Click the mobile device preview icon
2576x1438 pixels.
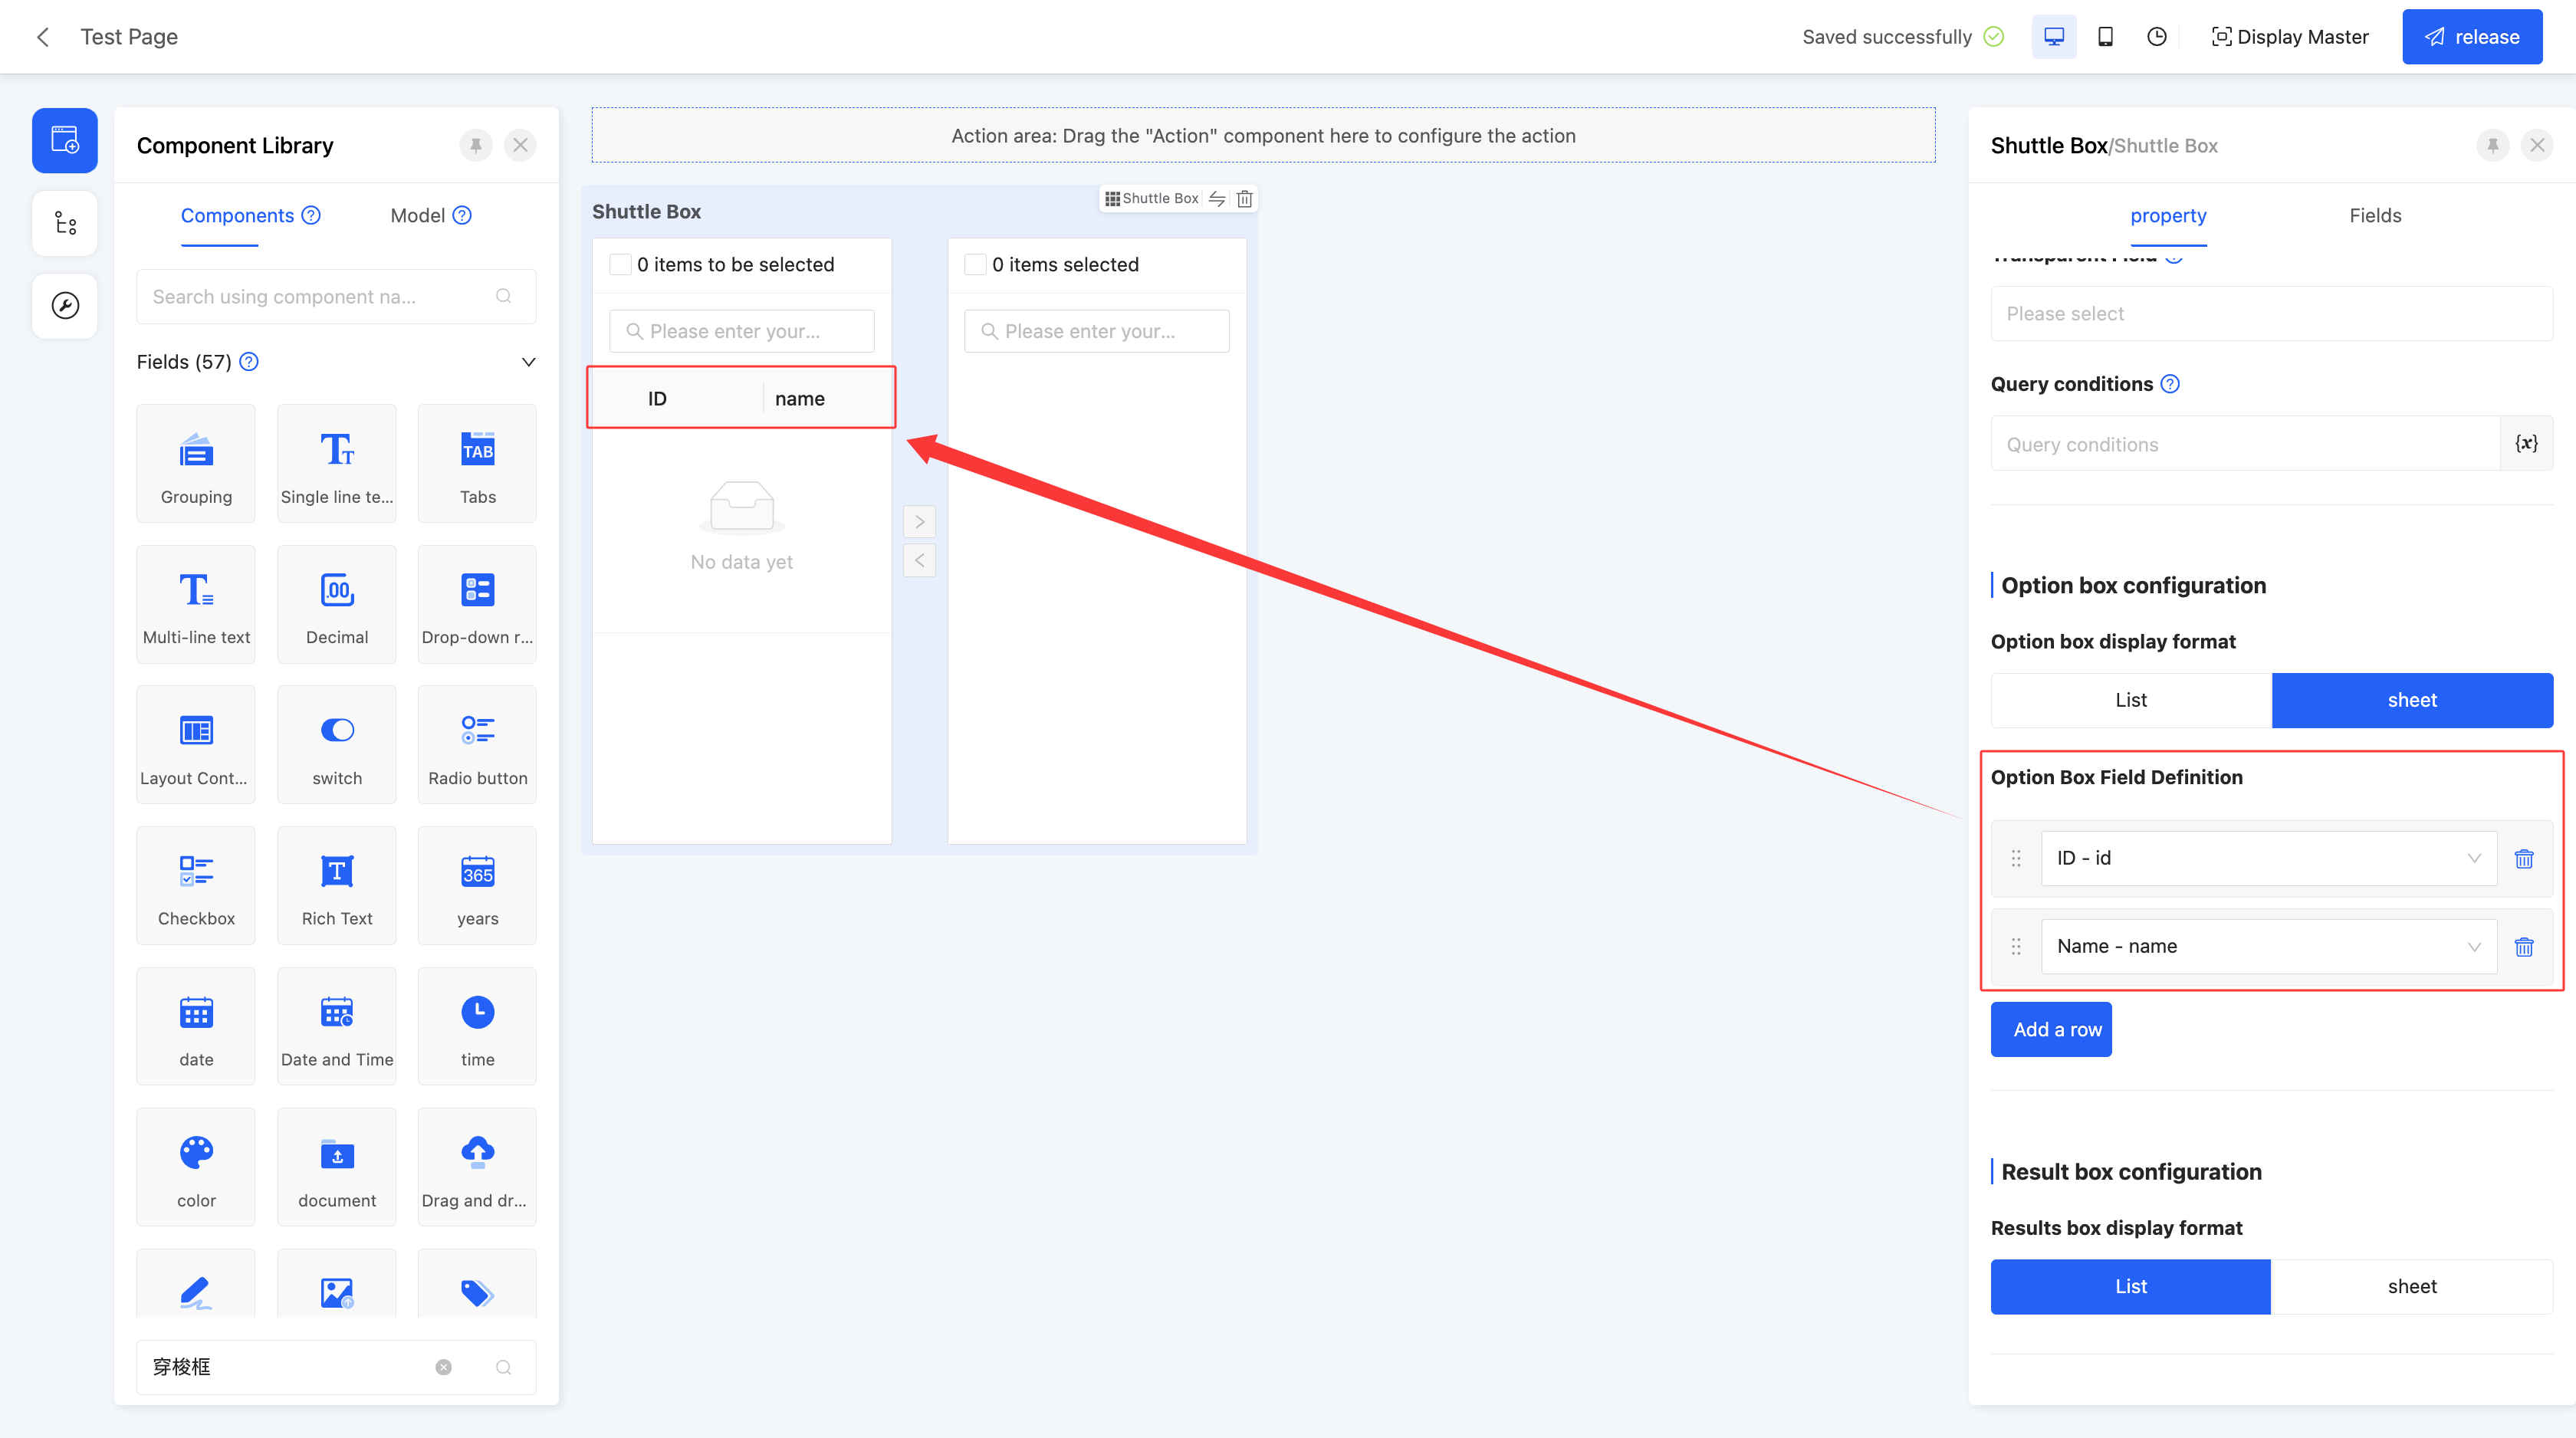click(2105, 37)
